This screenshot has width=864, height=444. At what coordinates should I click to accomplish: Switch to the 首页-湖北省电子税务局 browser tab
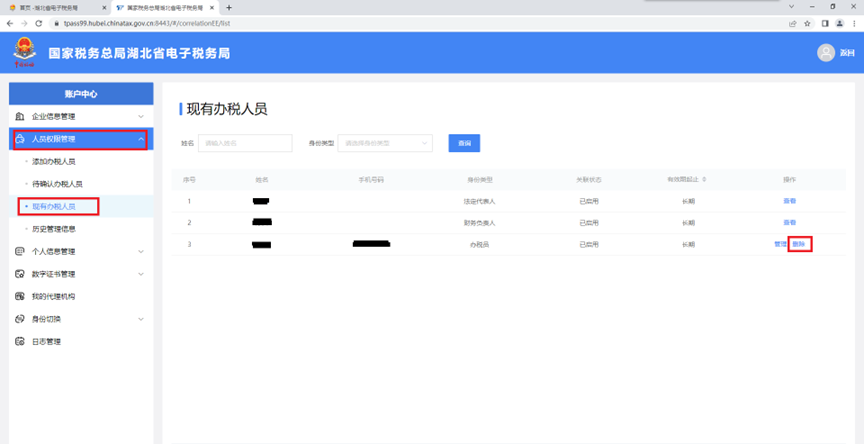[x=55, y=8]
